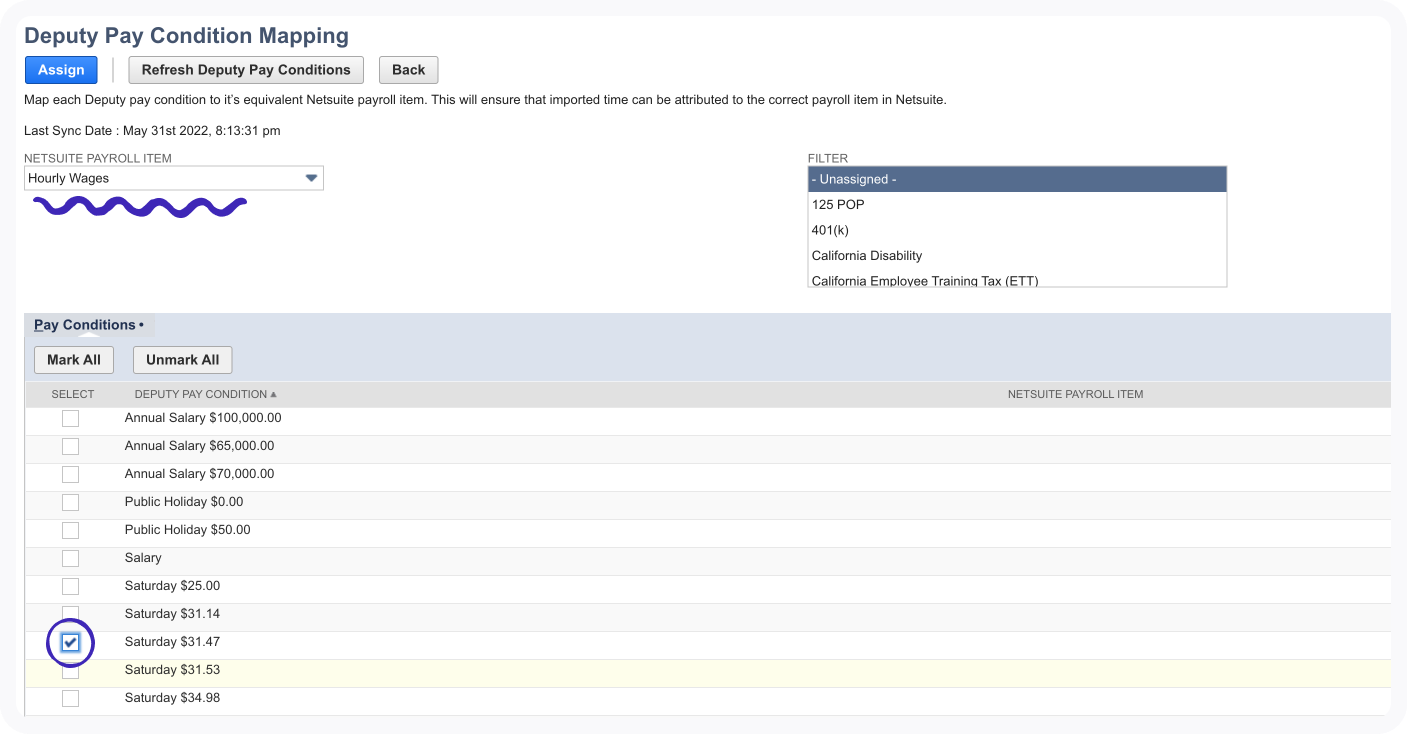Viewport: 1407px width, 734px height.
Task: Go back using the Back button
Action: [408, 69]
